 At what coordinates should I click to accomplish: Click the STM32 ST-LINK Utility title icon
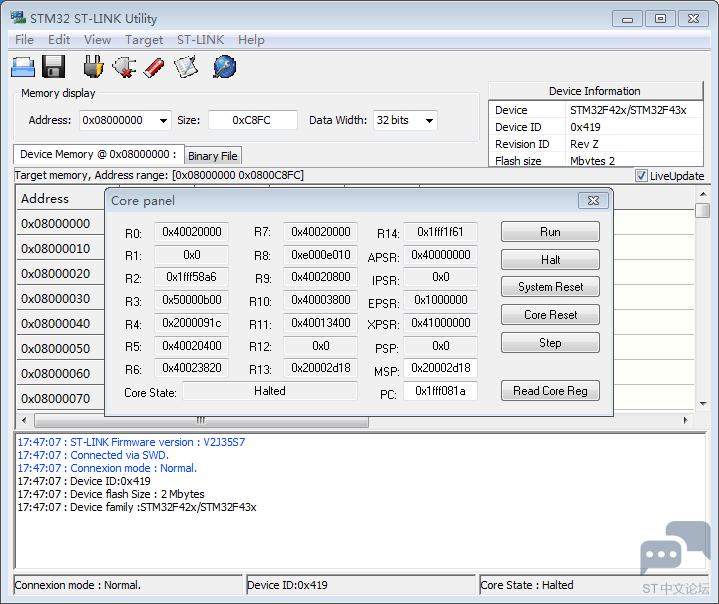(x=18, y=18)
